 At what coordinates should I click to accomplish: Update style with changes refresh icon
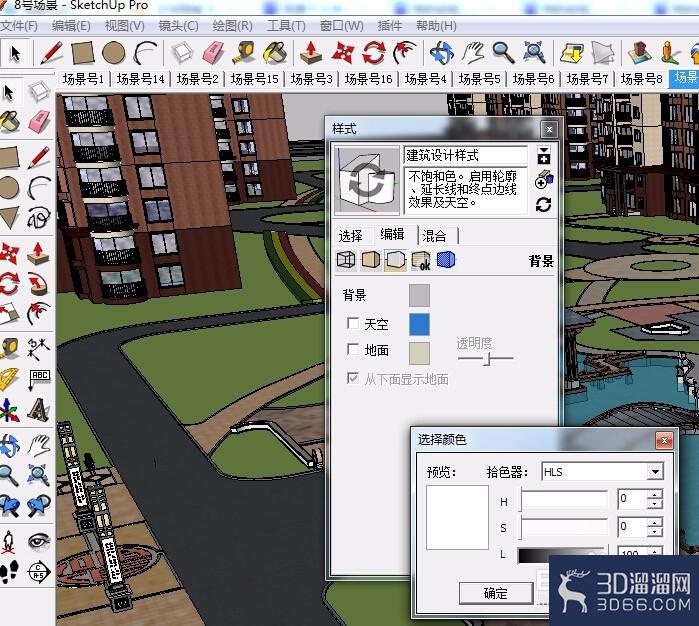click(543, 205)
